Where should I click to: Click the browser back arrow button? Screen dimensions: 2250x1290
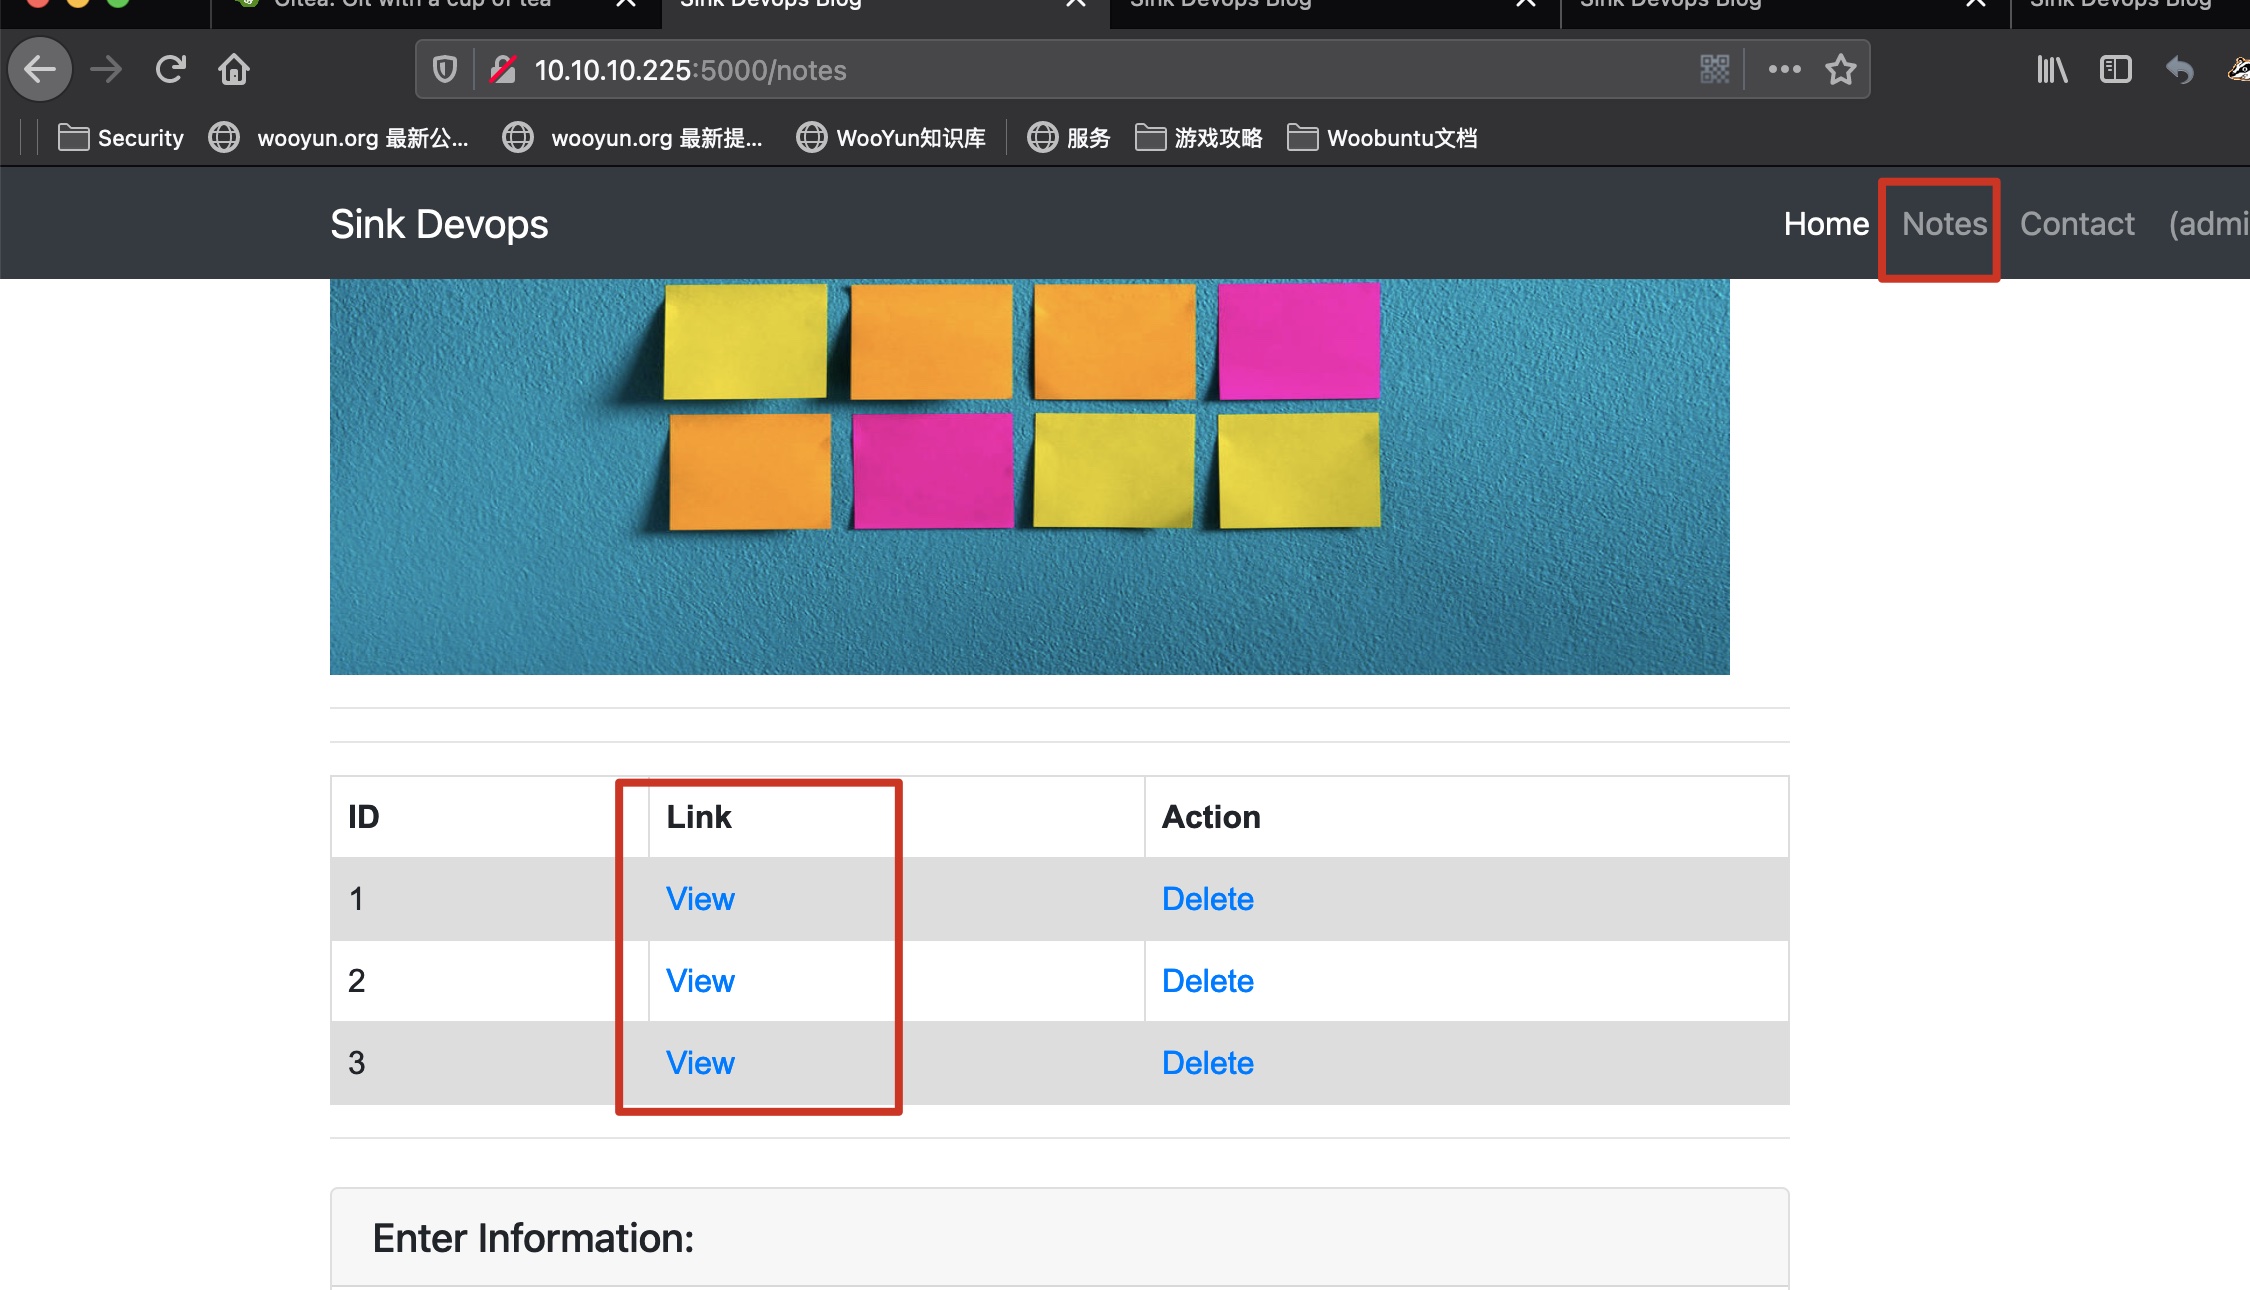(x=40, y=70)
